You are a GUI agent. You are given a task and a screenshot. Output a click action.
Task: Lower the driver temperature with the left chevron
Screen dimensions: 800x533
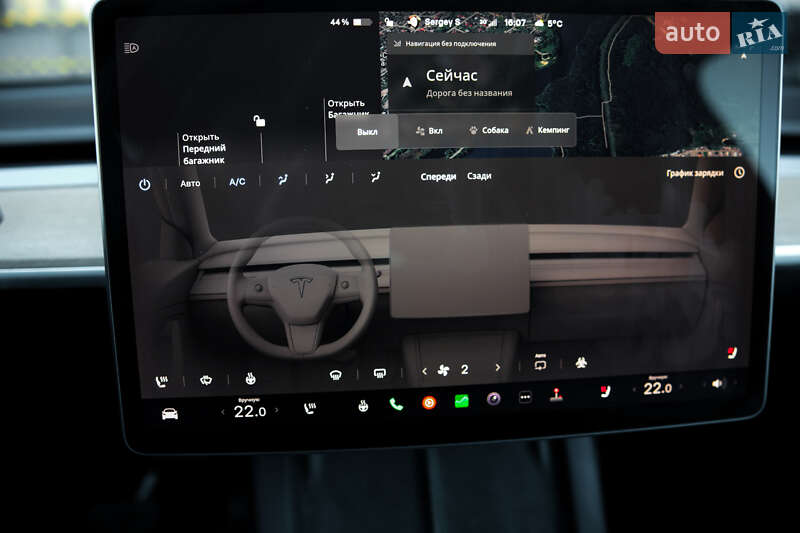222,412
